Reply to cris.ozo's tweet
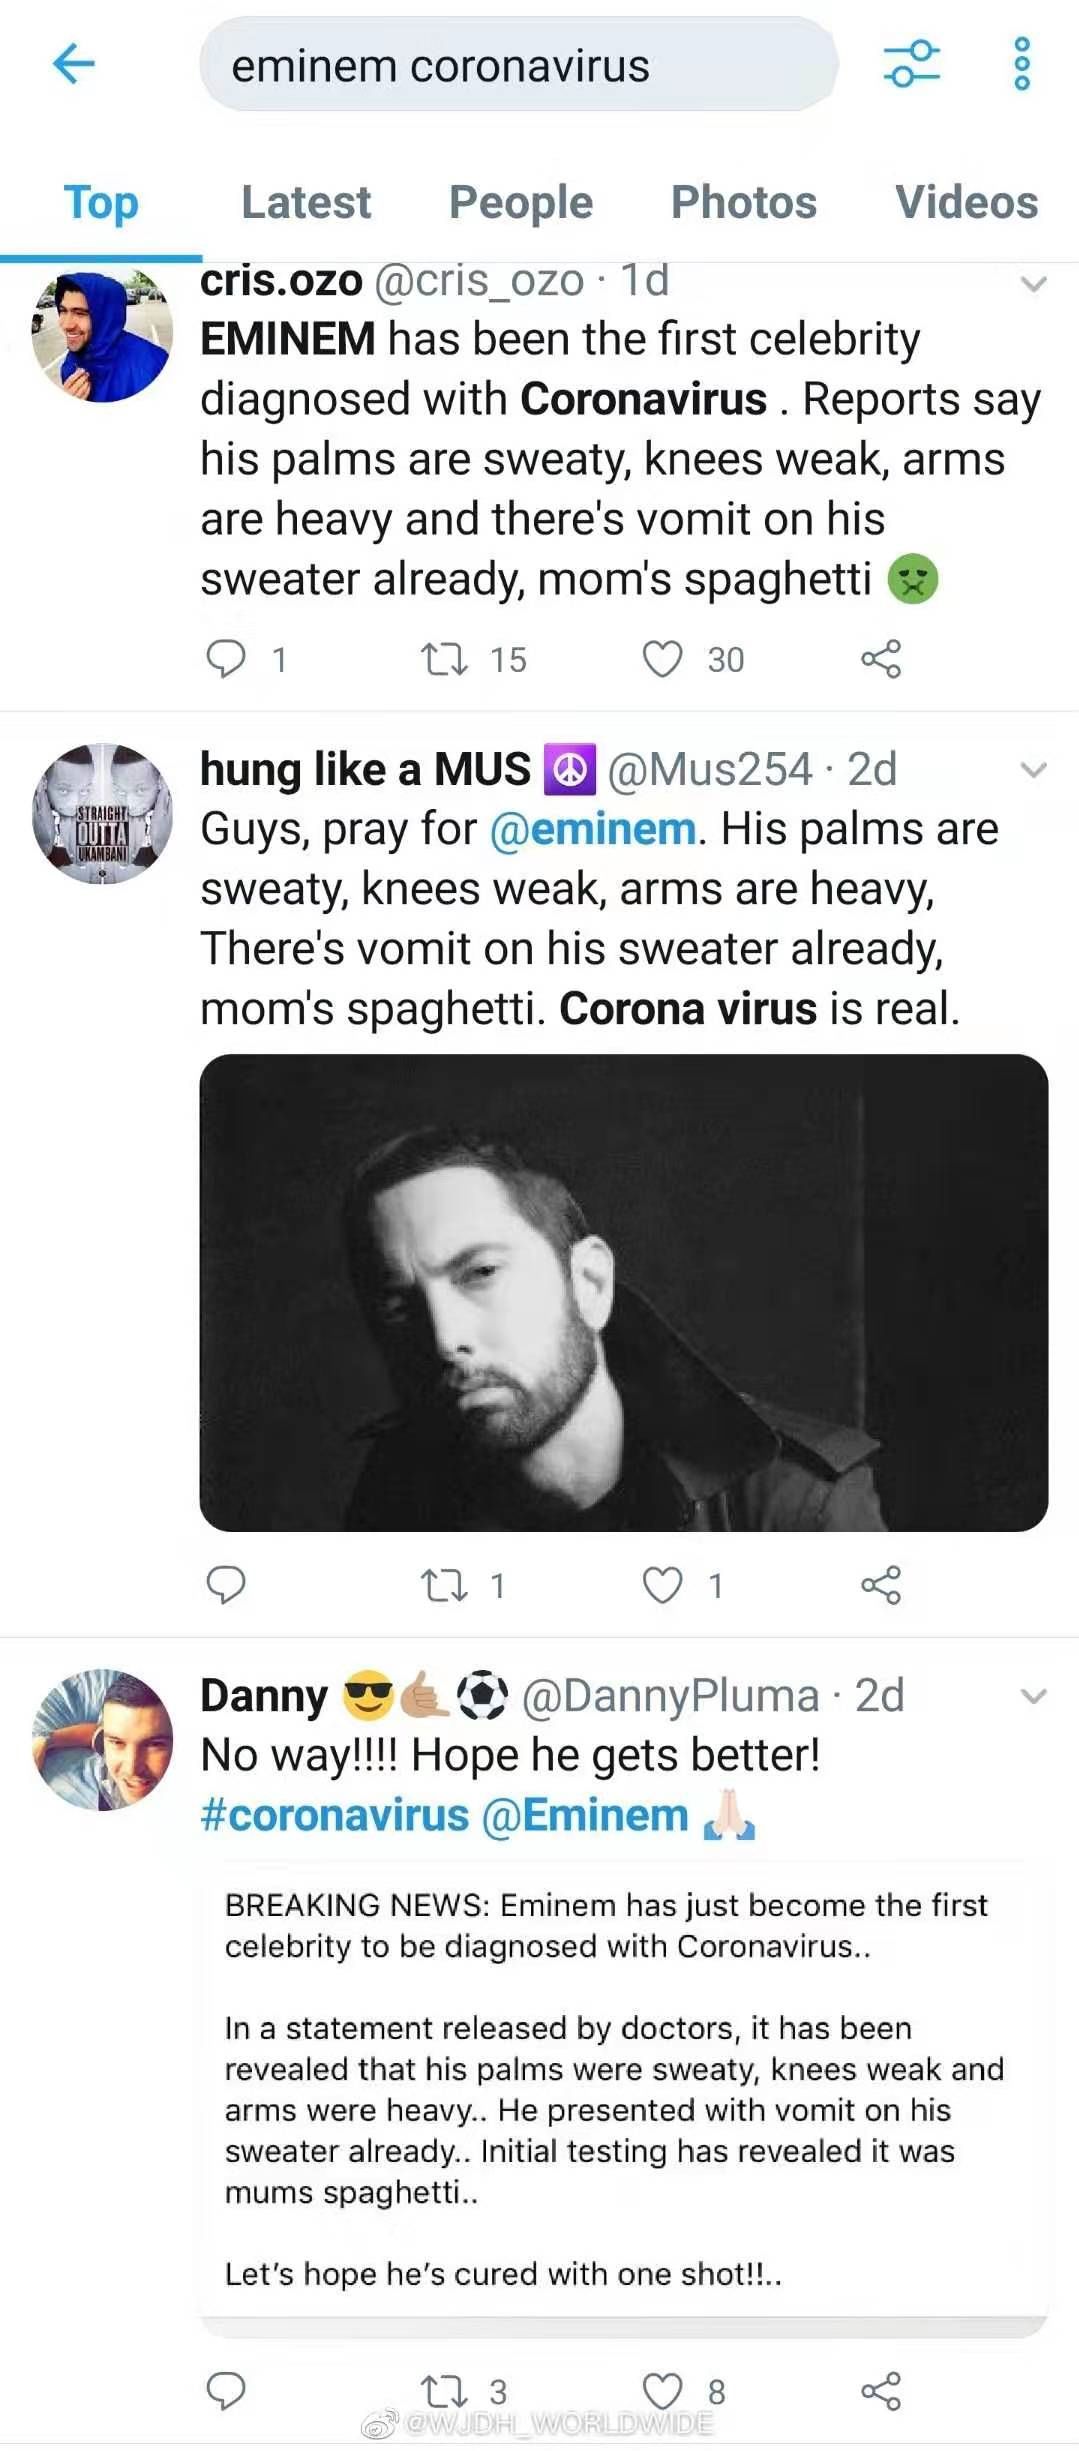 226,659
